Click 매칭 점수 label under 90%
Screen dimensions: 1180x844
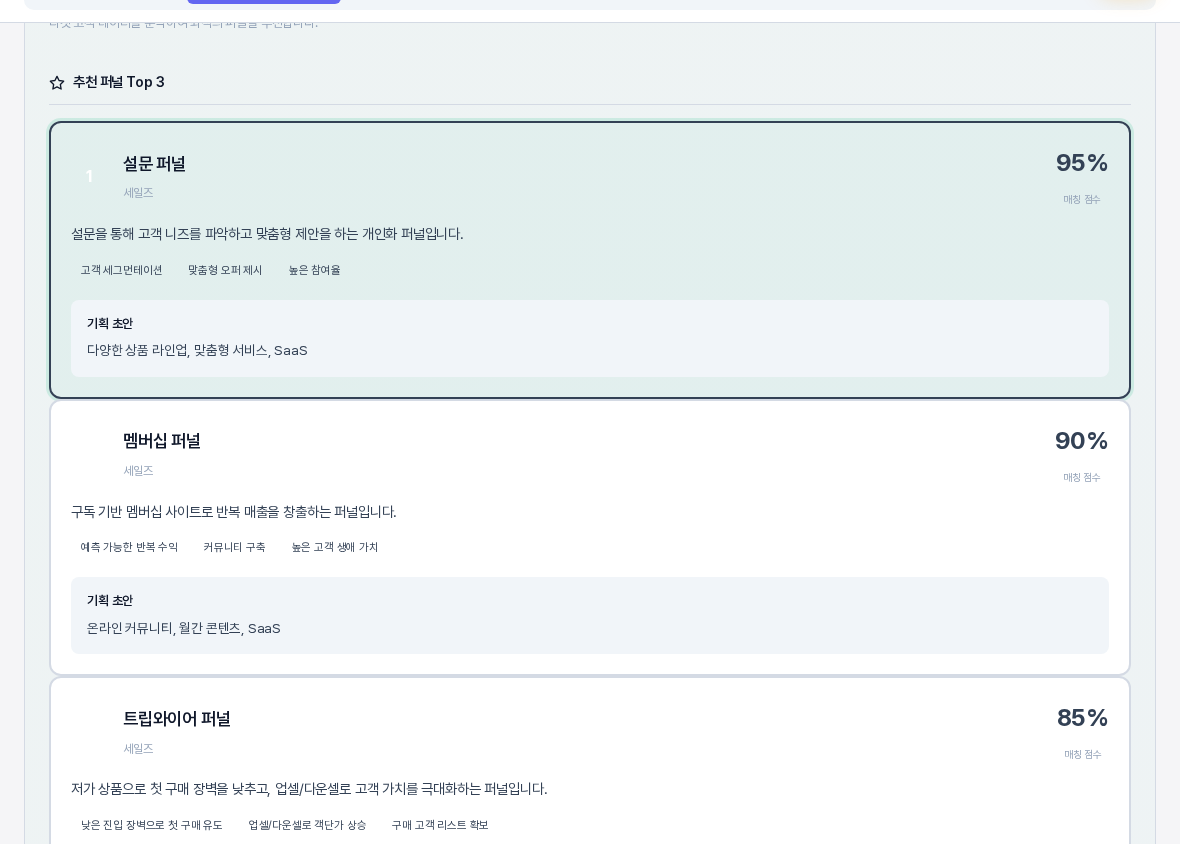tap(1081, 478)
